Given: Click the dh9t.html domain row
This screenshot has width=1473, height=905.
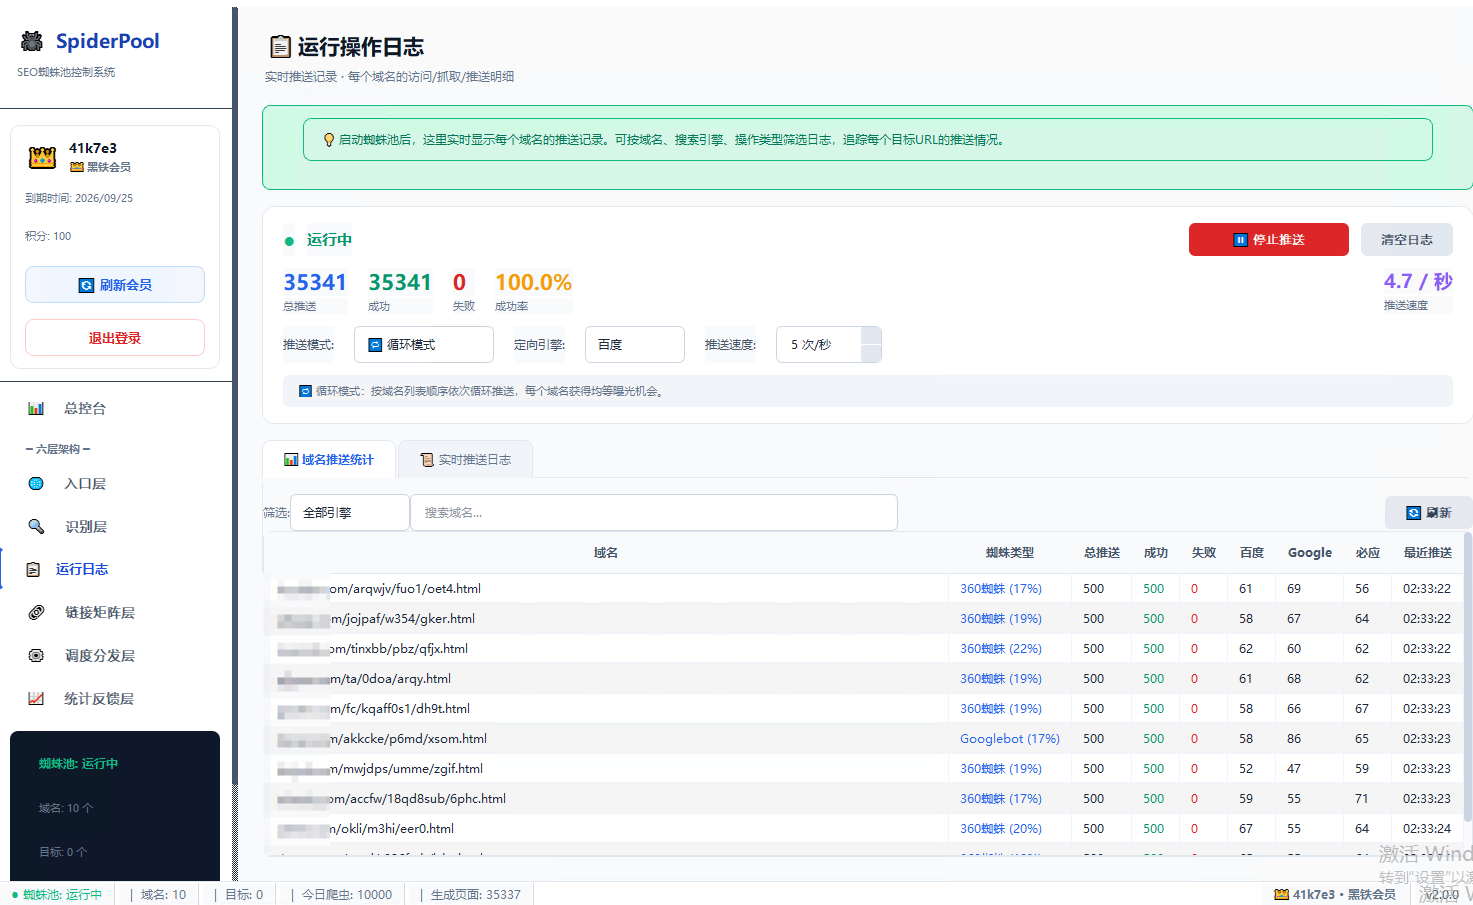Looking at the screenshot, I should (x=864, y=709).
